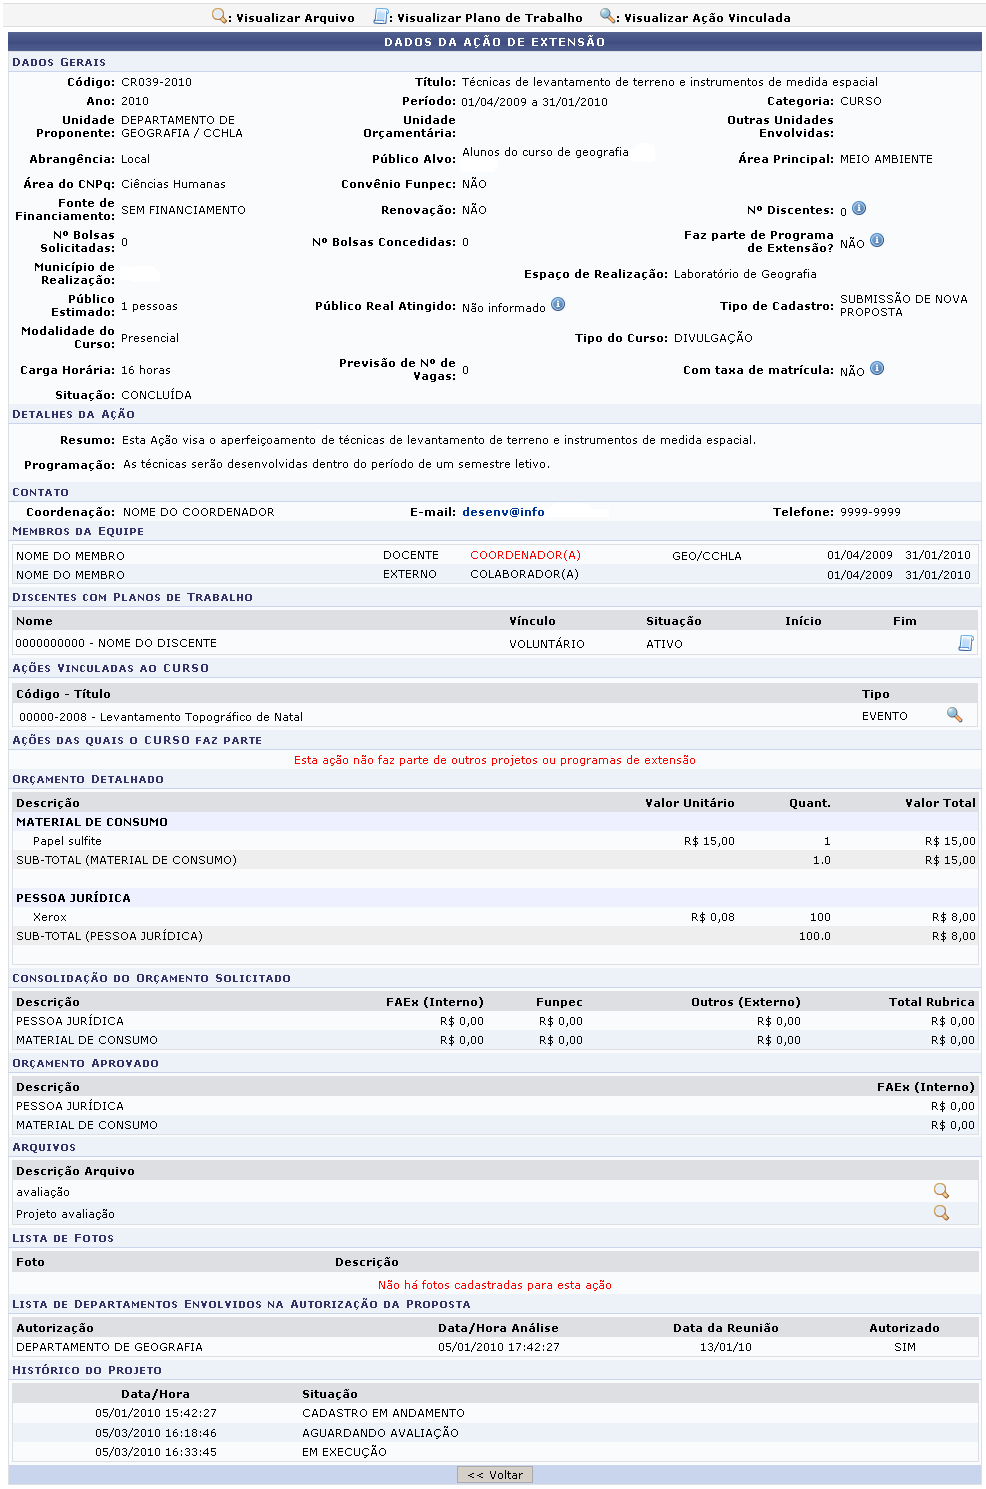Click the Telefone value 9999-9999
Screen dimensions: 986x1489
point(870,512)
